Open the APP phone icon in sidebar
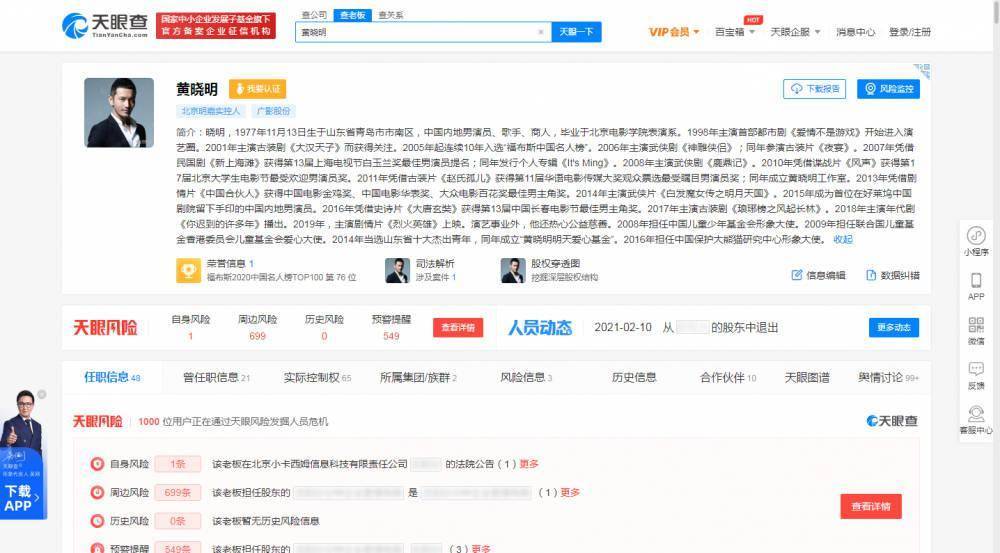Viewport: 1000px width, 553px height. pos(976,281)
